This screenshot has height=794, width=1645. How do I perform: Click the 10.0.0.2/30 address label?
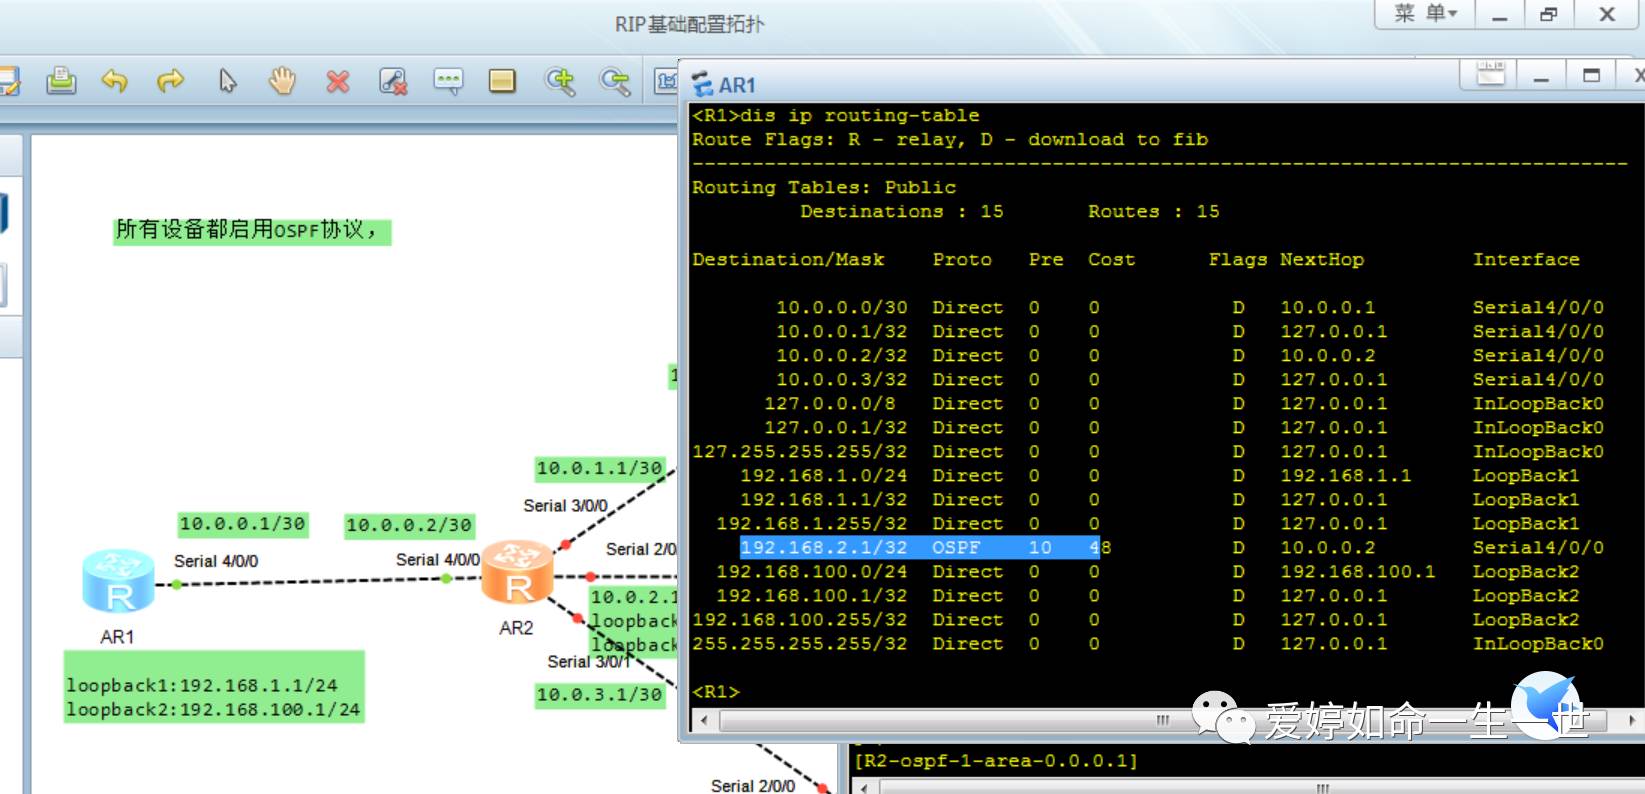[x=409, y=526]
